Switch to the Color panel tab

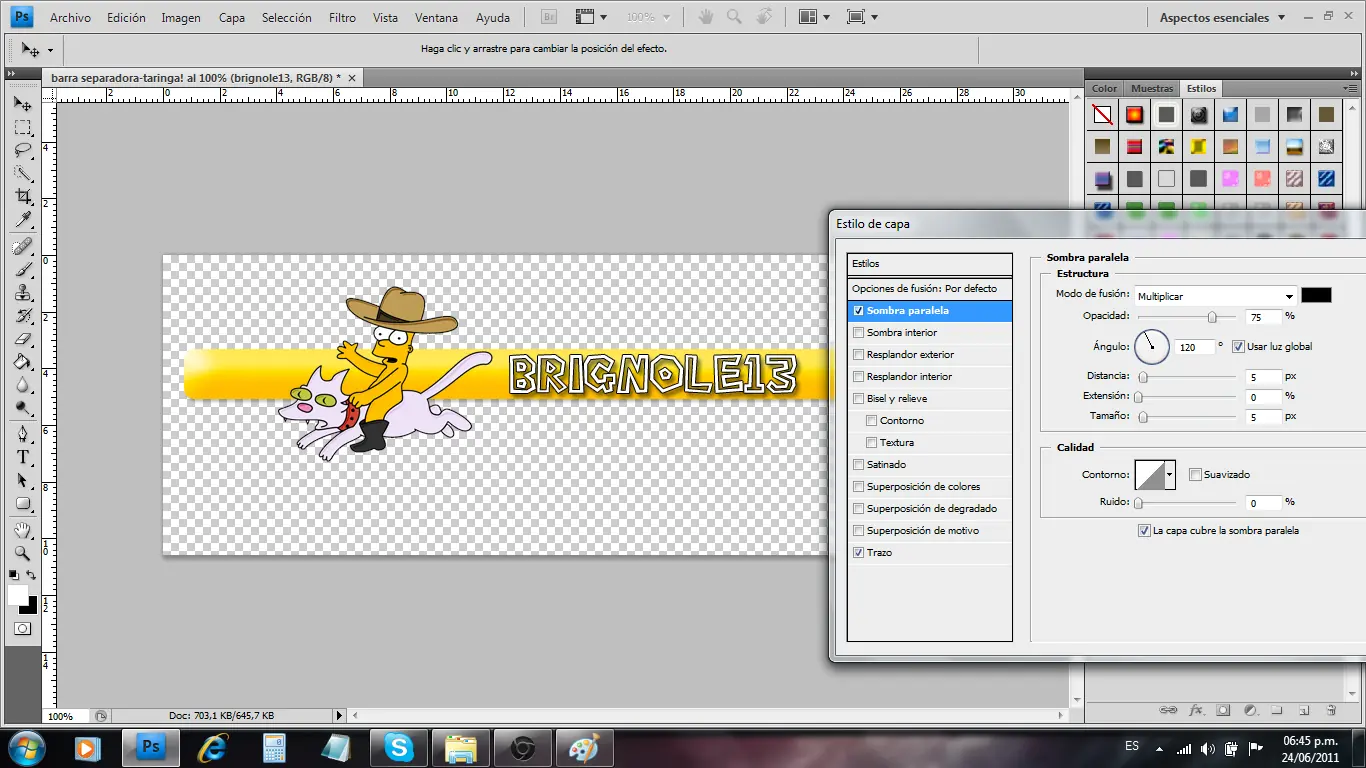[x=1105, y=89]
